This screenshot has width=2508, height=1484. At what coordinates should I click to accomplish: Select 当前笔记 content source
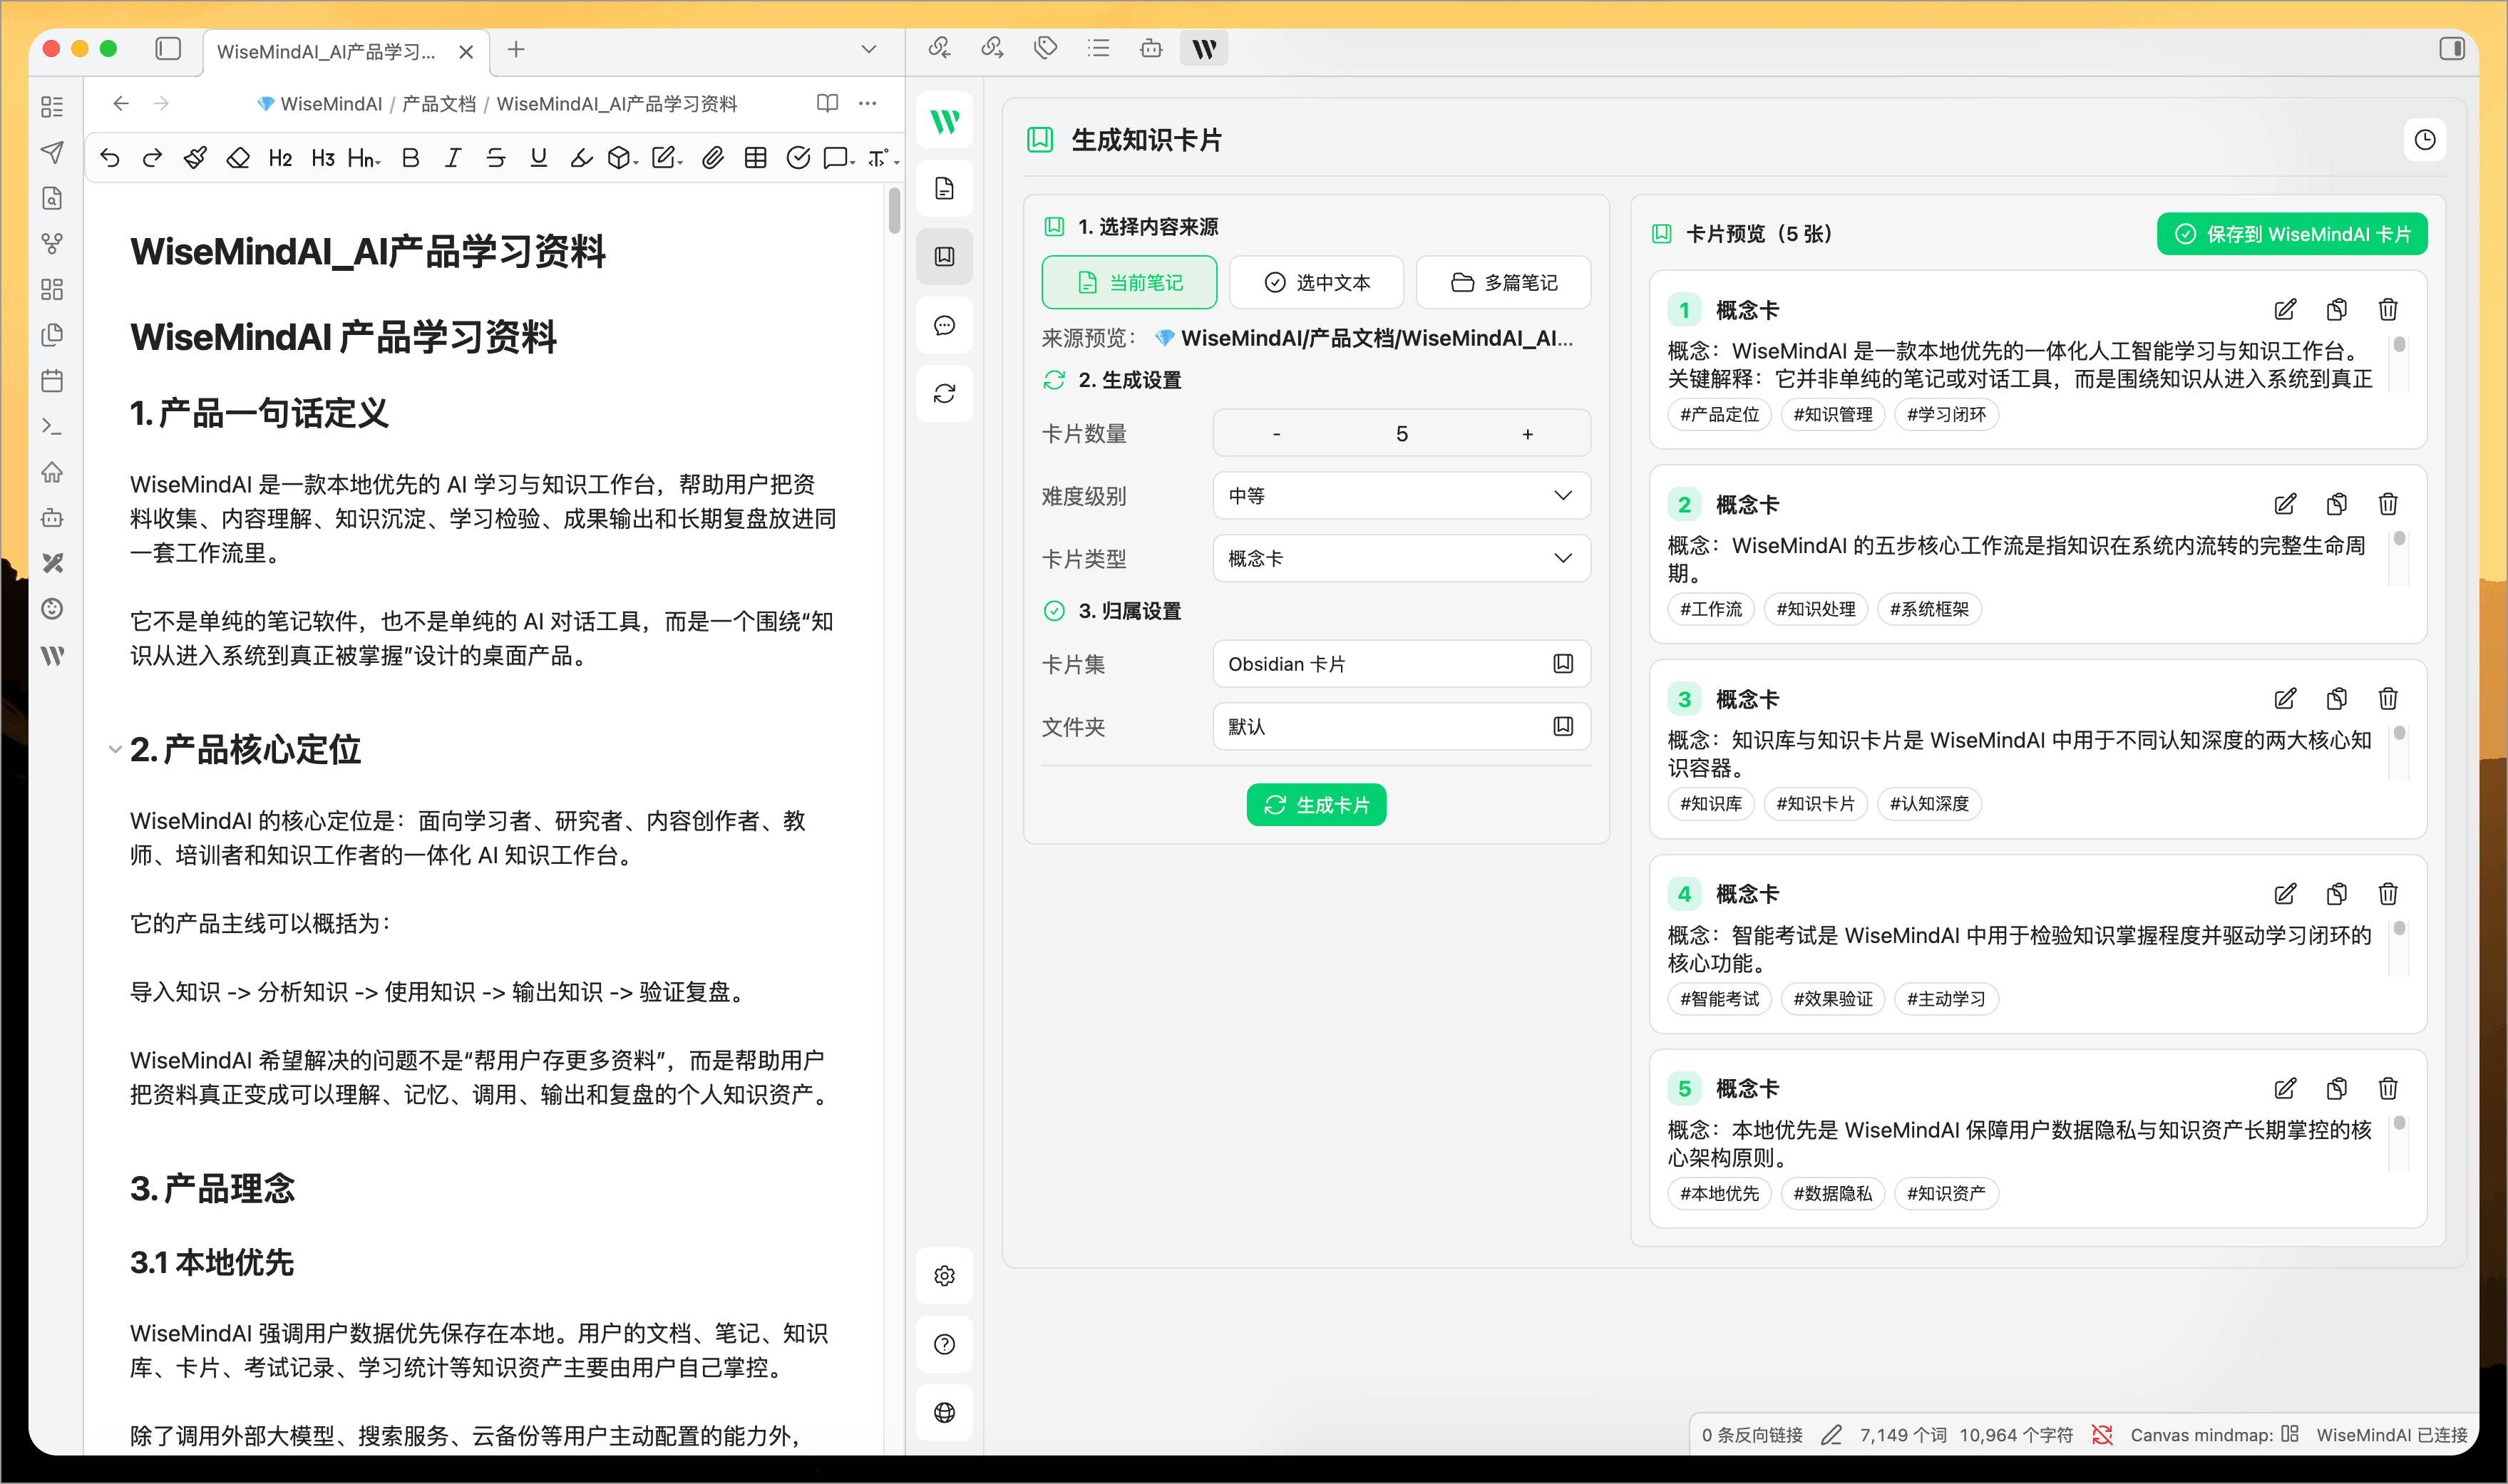coord(1129,282)
